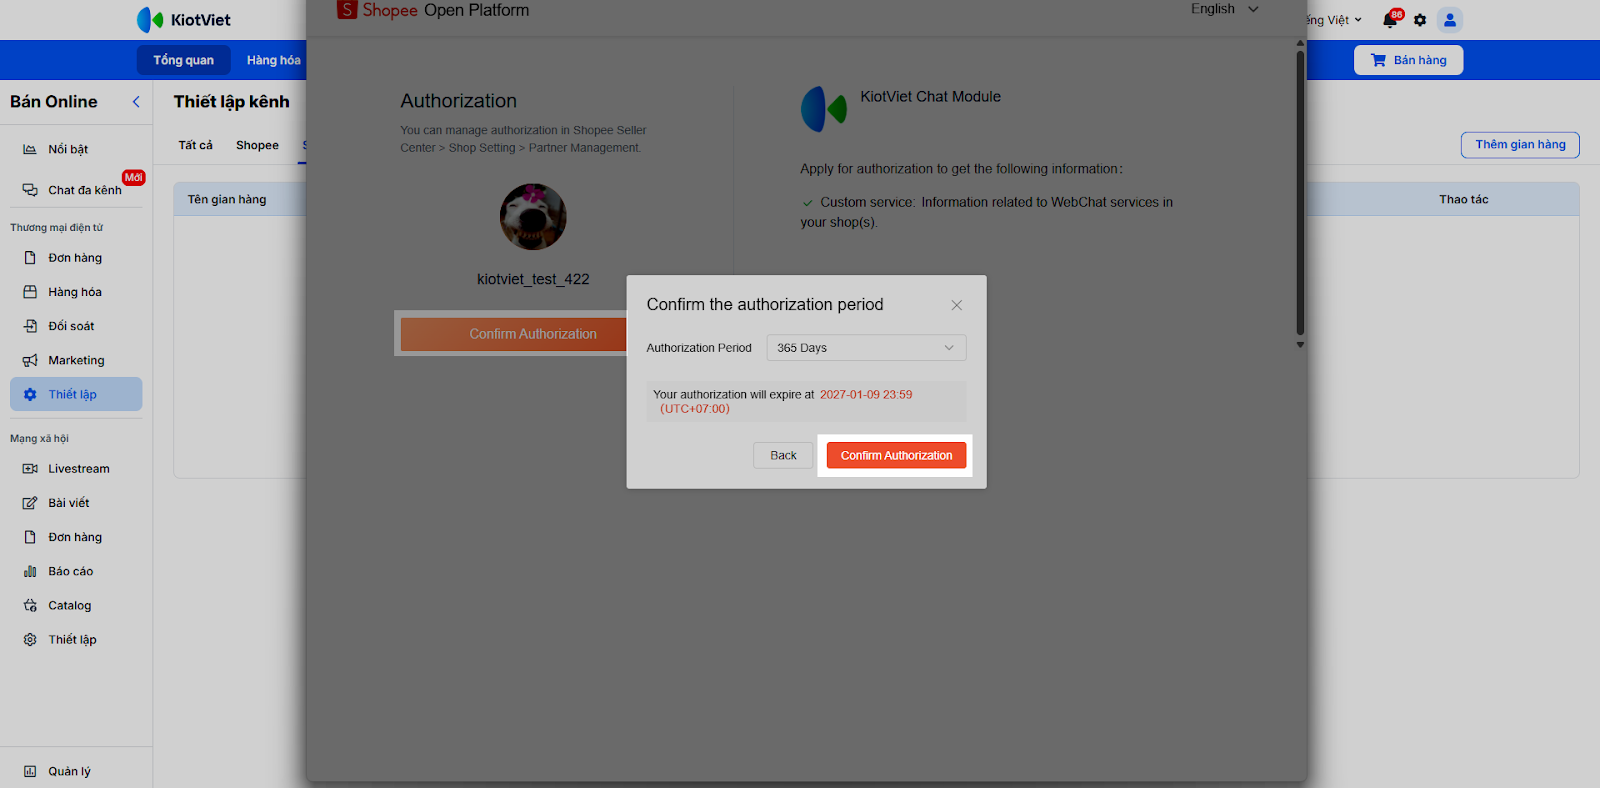The image size is (1600, 788).
Task: Click the Báo cáo chart icon
Action: (x=30, y=572)
